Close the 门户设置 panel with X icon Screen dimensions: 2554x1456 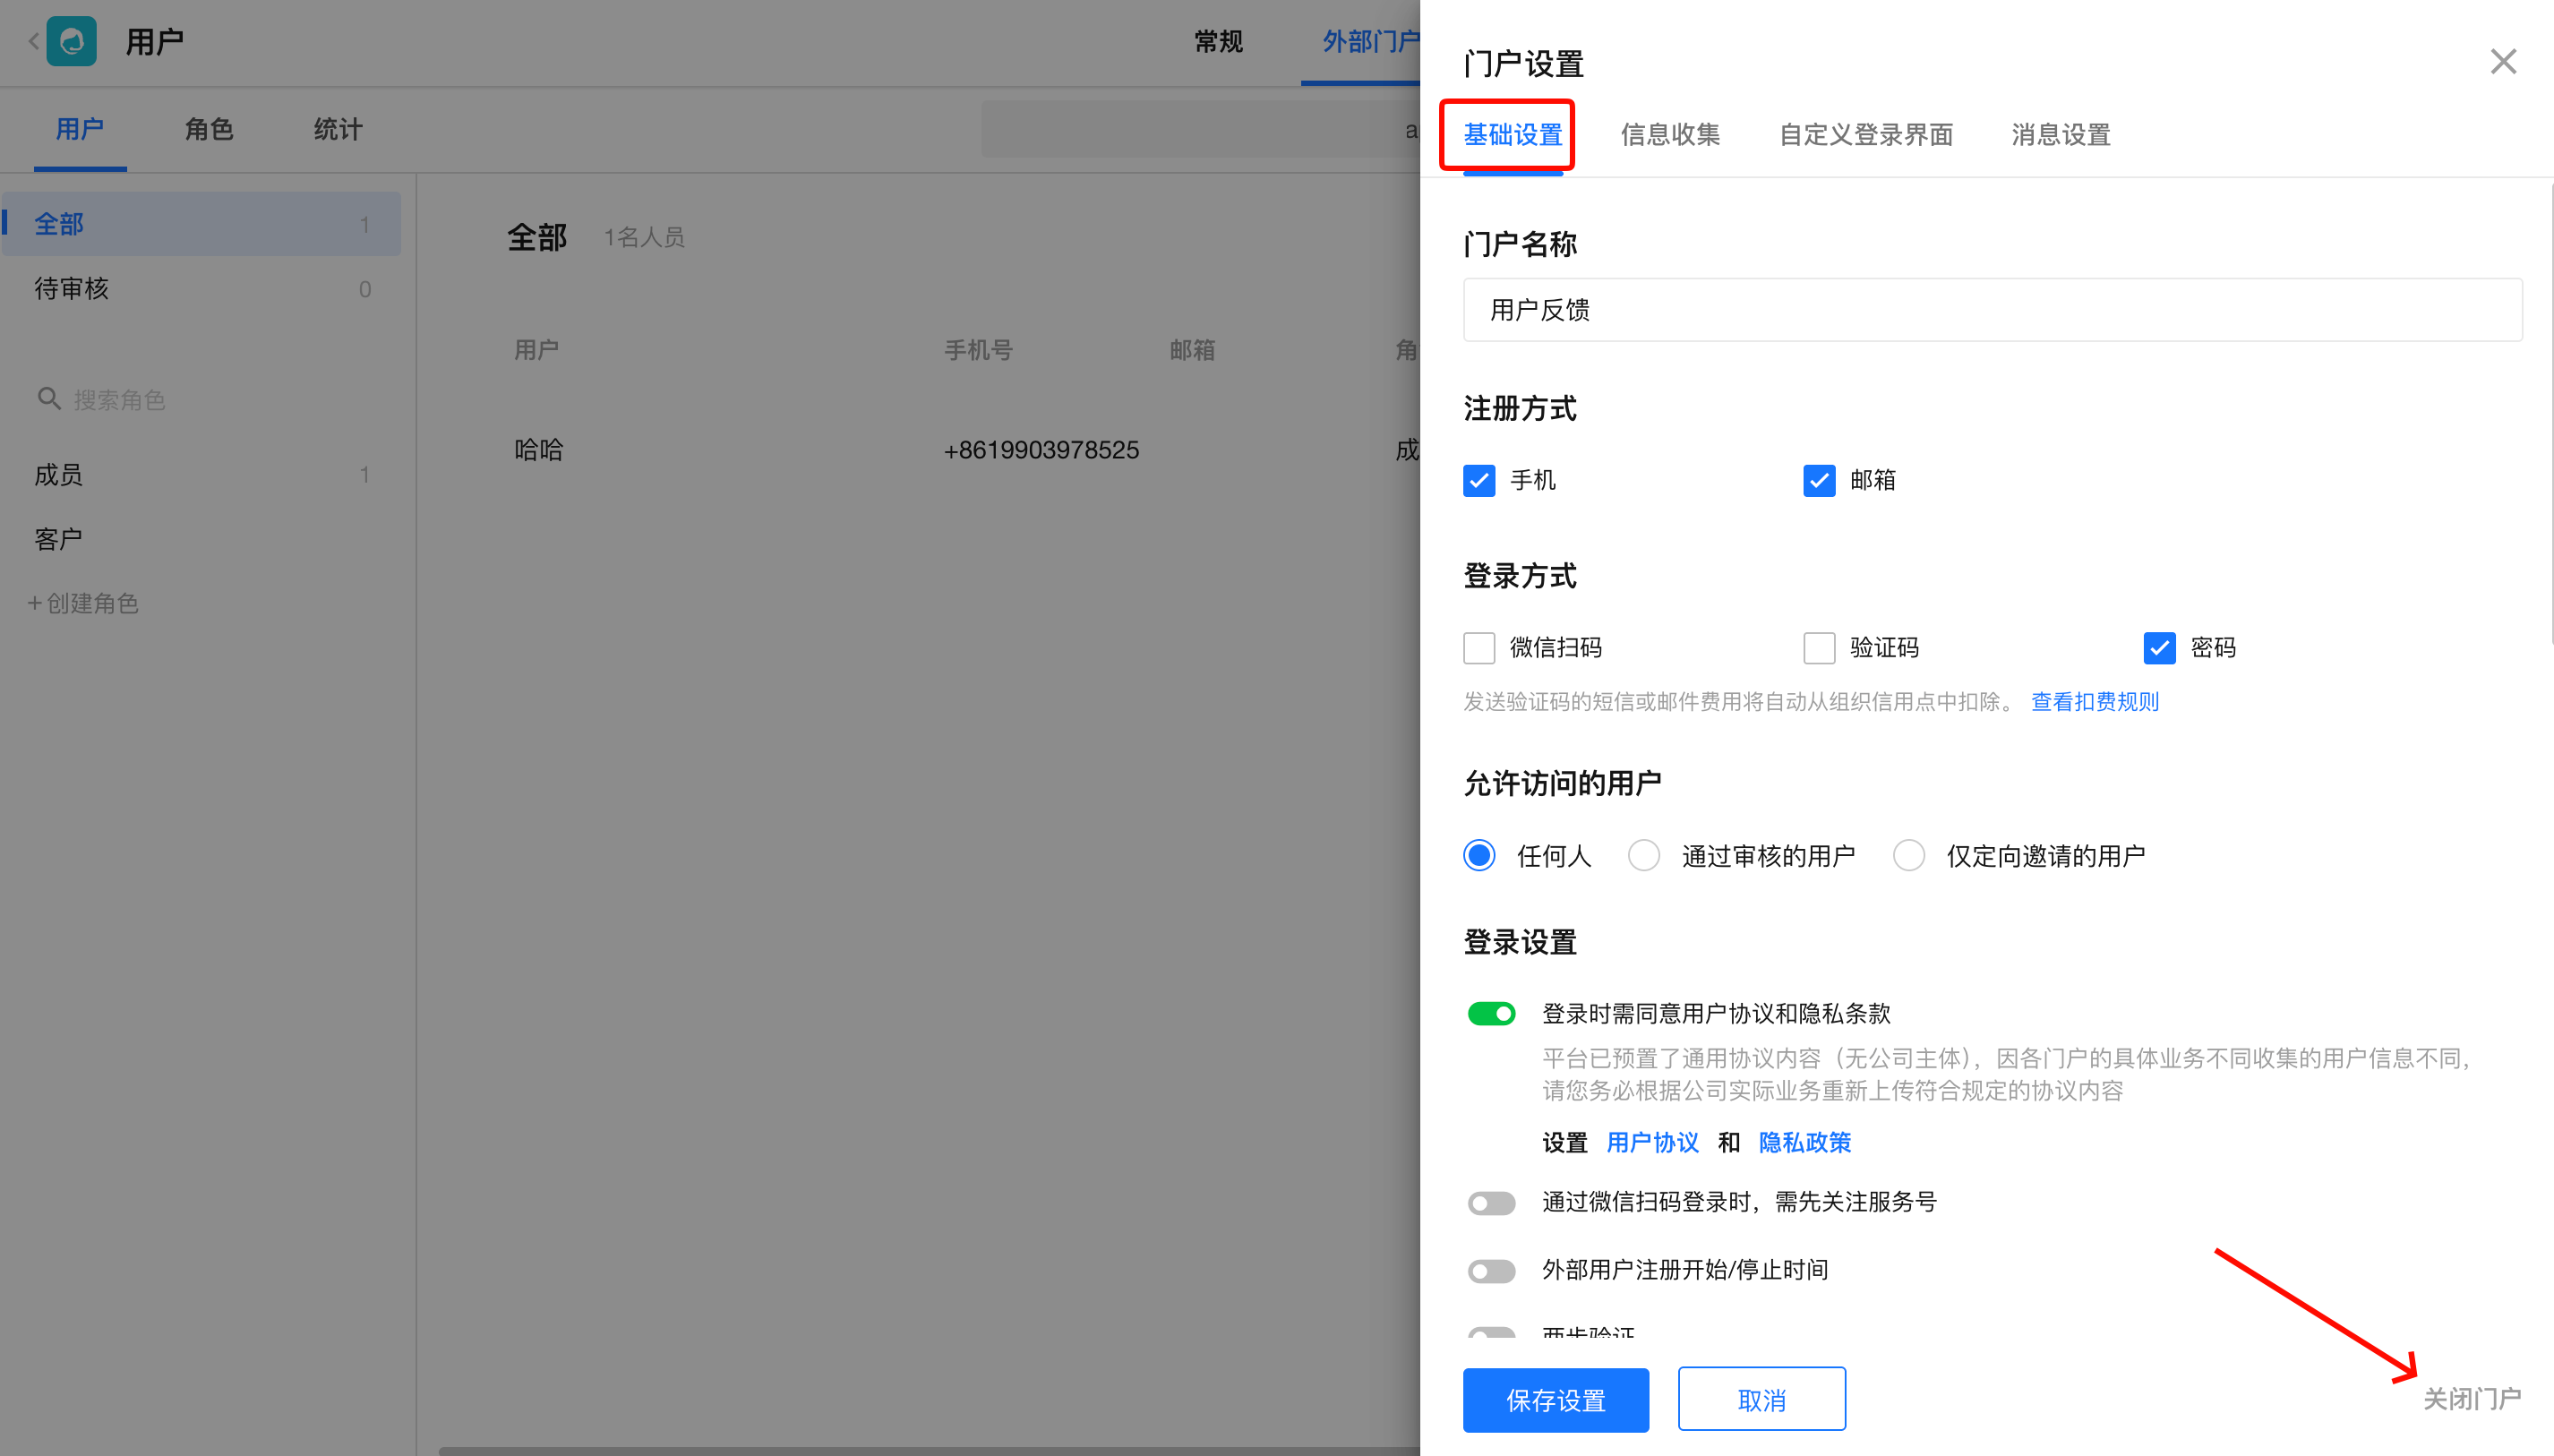(x=2503, y=62)
